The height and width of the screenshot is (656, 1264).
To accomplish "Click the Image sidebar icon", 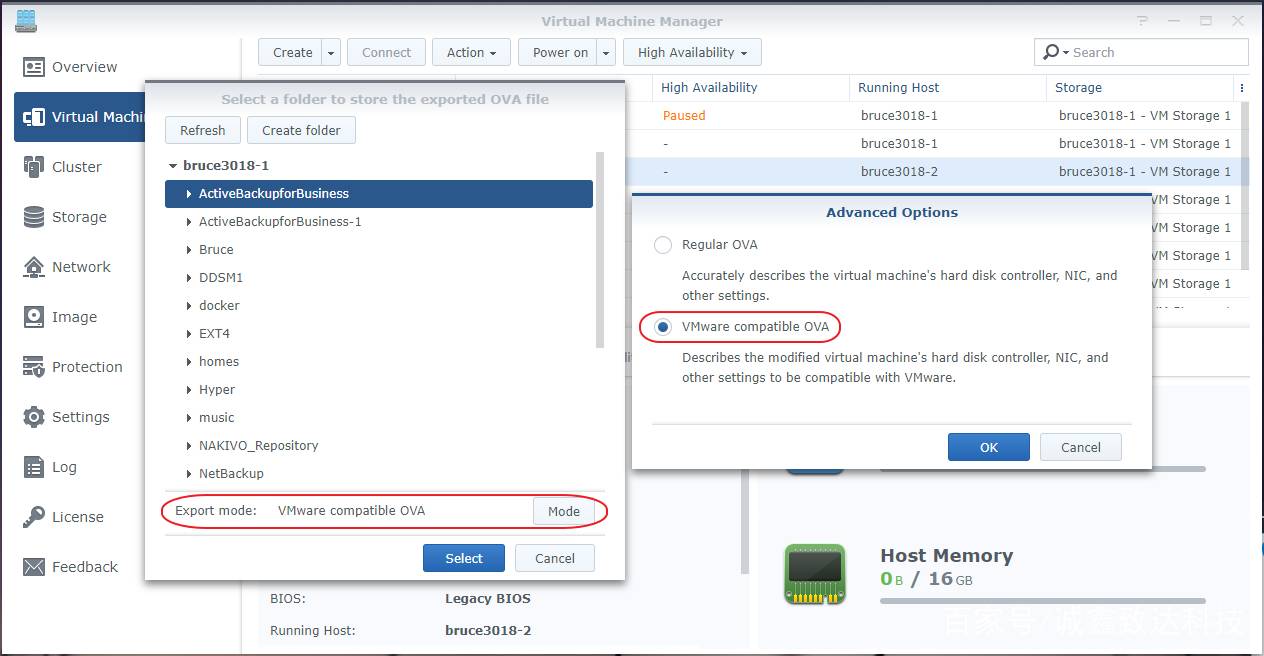I will point(34,317).
